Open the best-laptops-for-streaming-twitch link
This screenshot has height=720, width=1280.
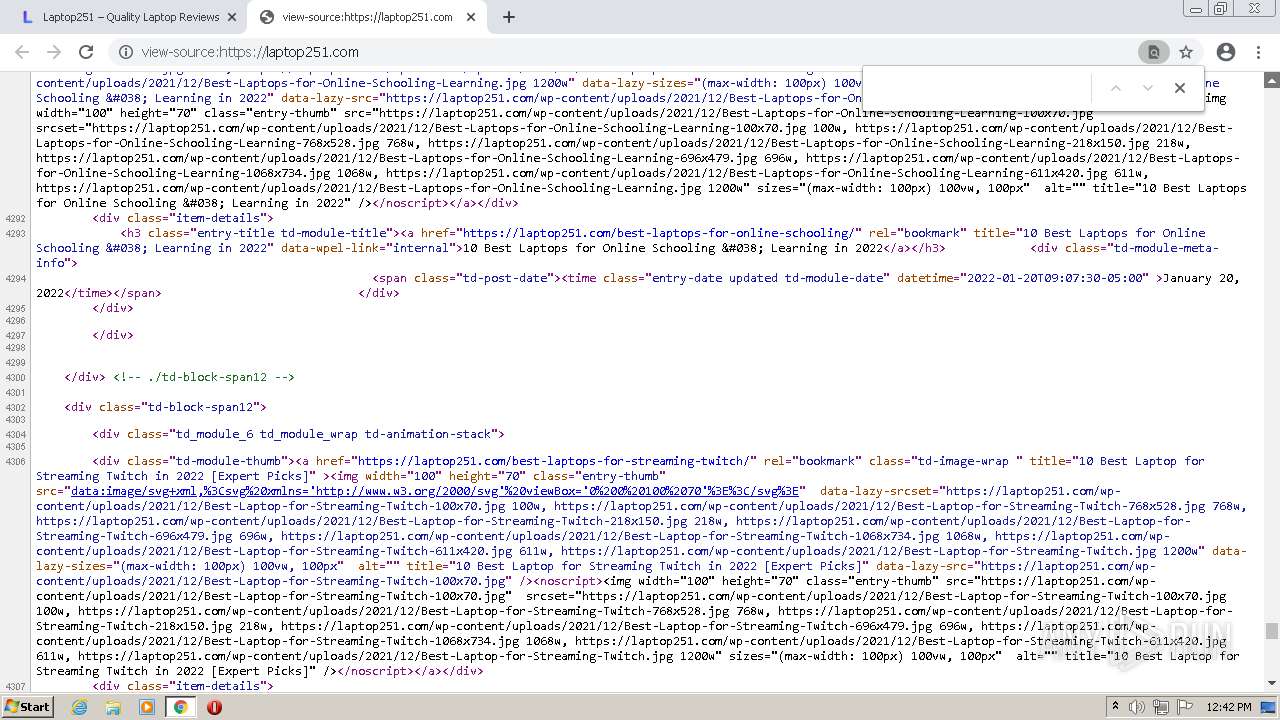[553, 461]
